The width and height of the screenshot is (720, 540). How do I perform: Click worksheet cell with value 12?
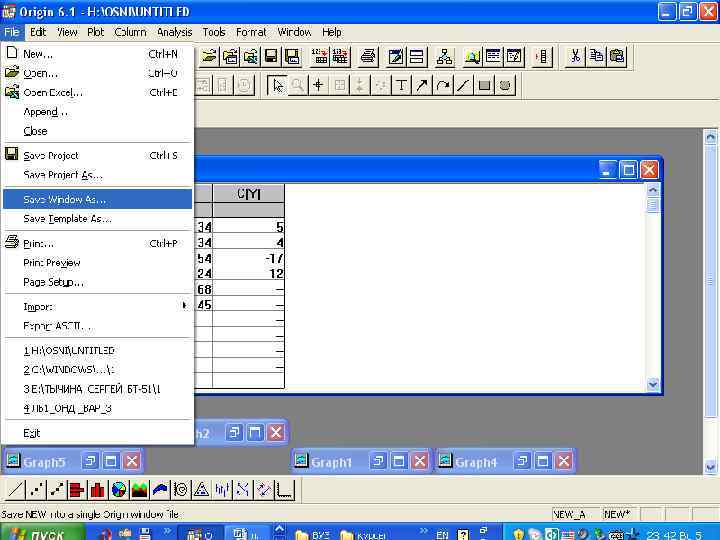point(248,274)
